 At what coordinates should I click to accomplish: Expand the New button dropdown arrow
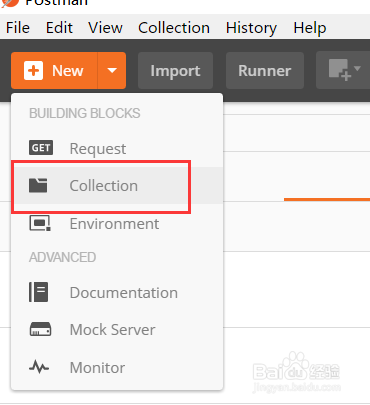[x=112, y=71]
